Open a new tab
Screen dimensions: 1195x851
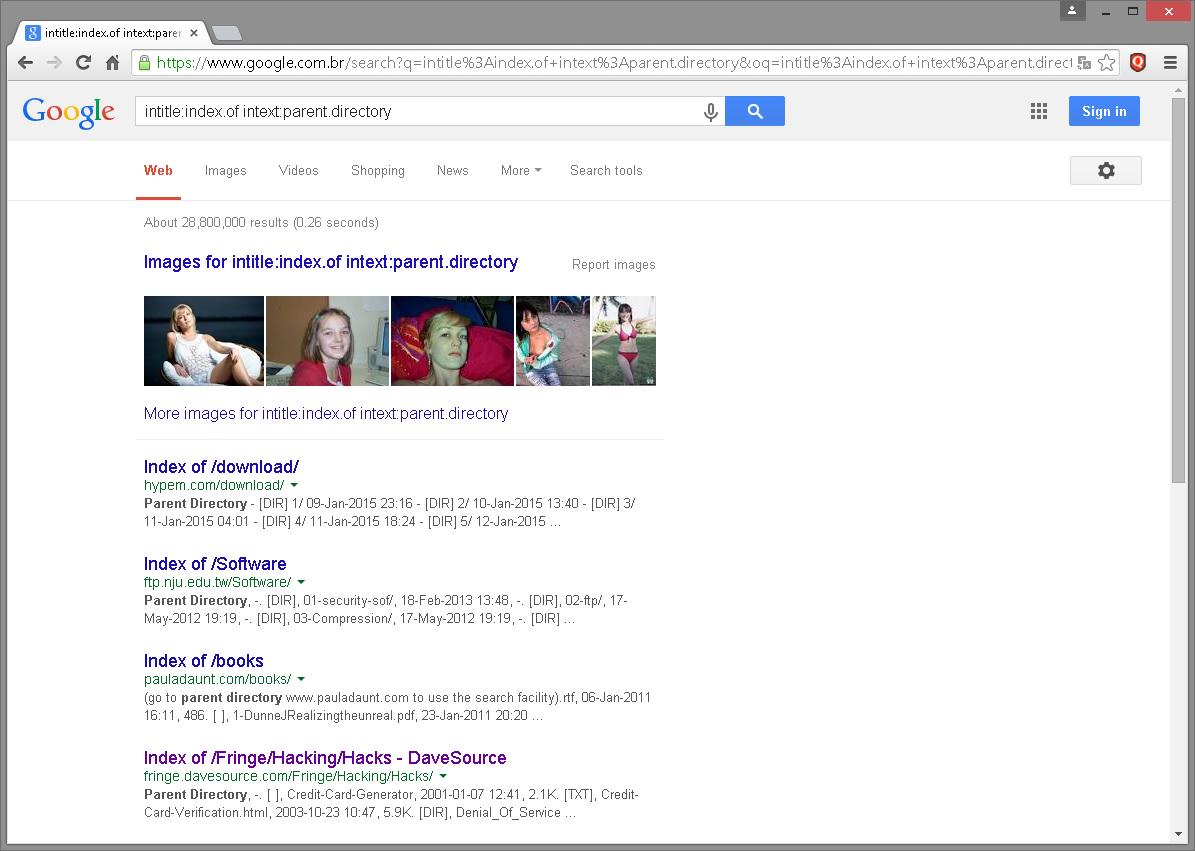tap(226, 33)
